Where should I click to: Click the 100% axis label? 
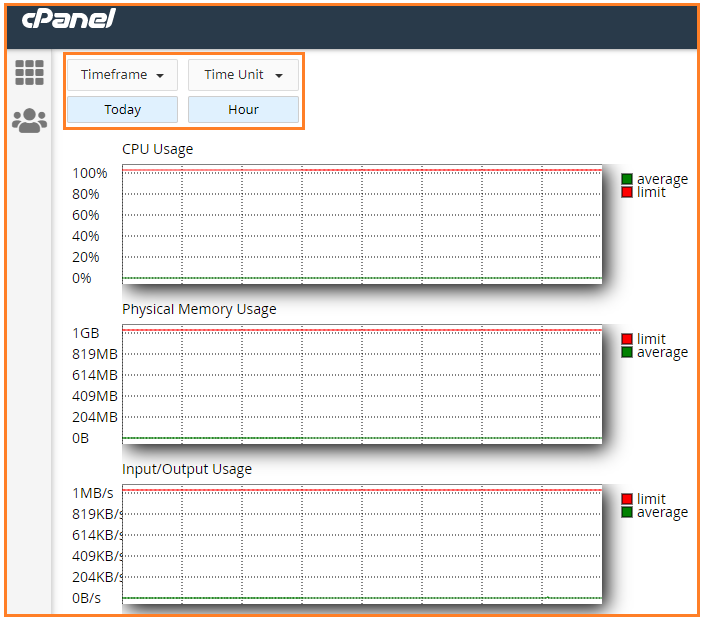[x=90, y=173]
